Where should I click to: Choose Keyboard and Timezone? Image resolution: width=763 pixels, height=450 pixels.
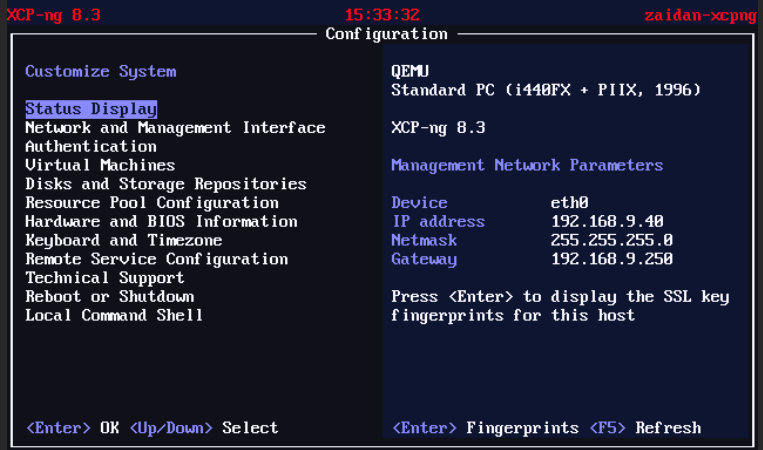click(124, 240)
